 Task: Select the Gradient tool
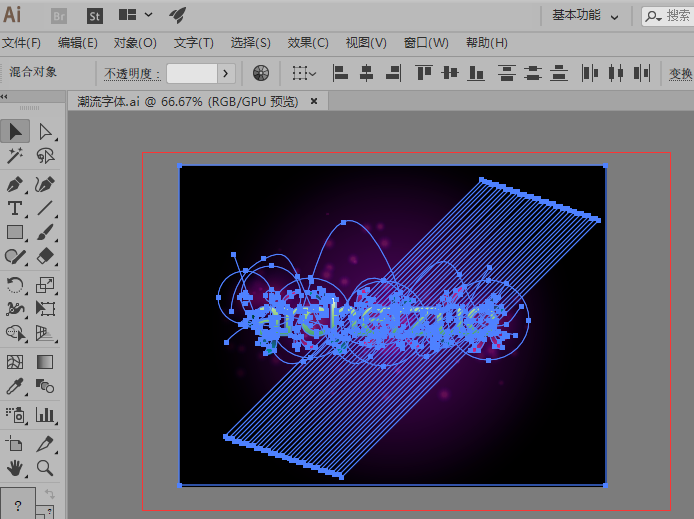(x=45, y=362)
